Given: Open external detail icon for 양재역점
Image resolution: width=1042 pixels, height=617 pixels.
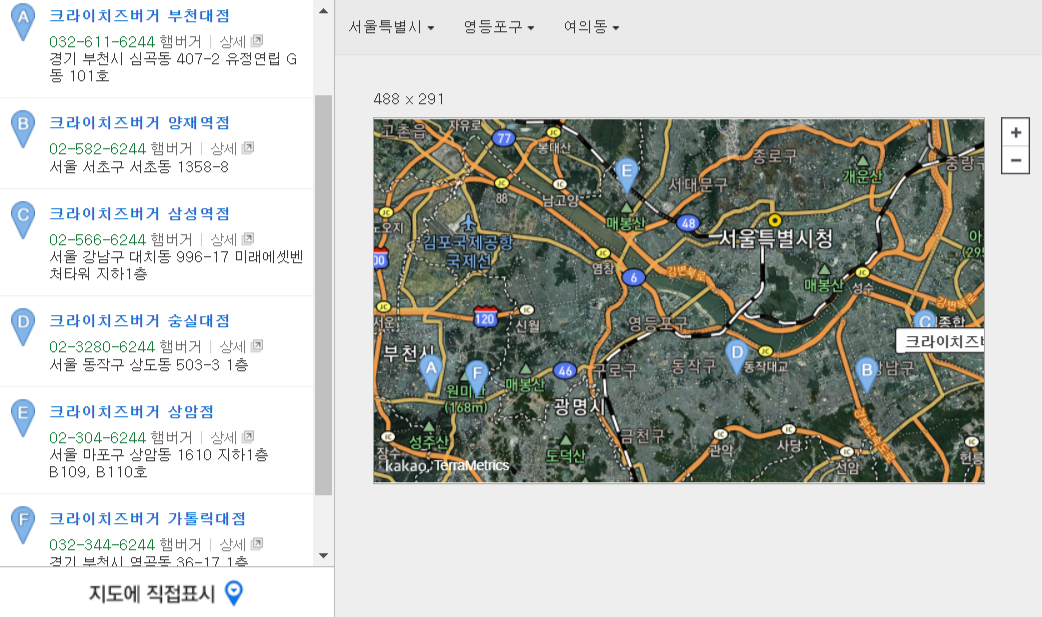Looking at the screenshot, I should (x=249, y=148).
